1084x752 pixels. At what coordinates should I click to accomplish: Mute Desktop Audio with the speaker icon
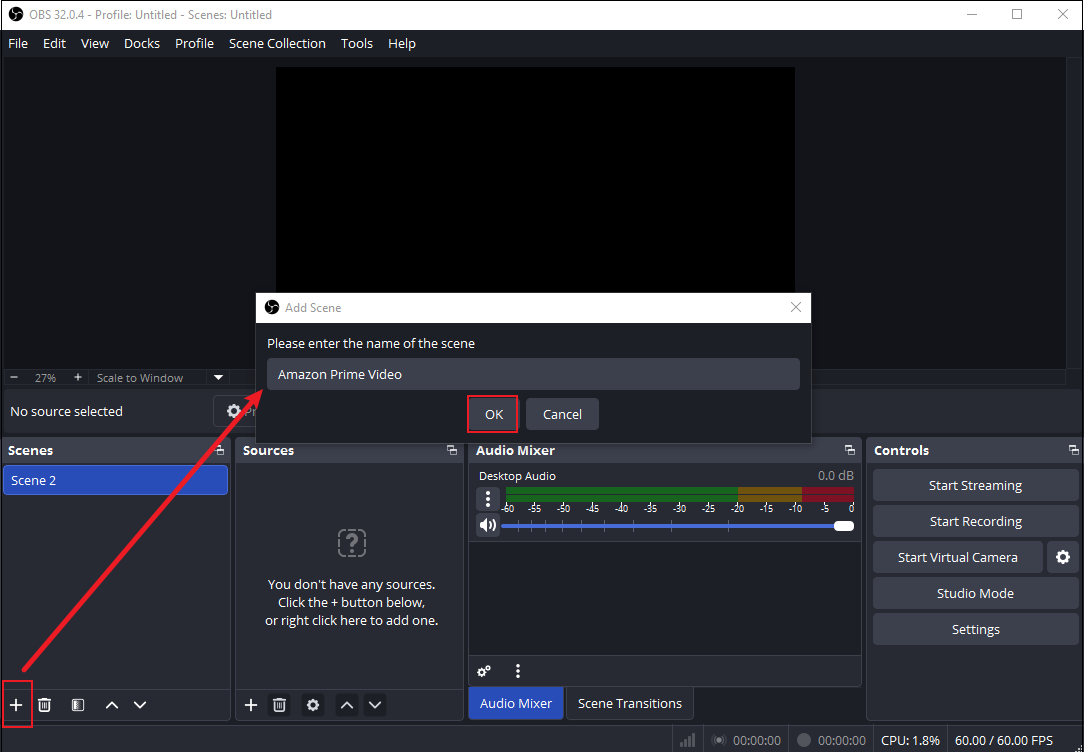click(x=488, y=524)
